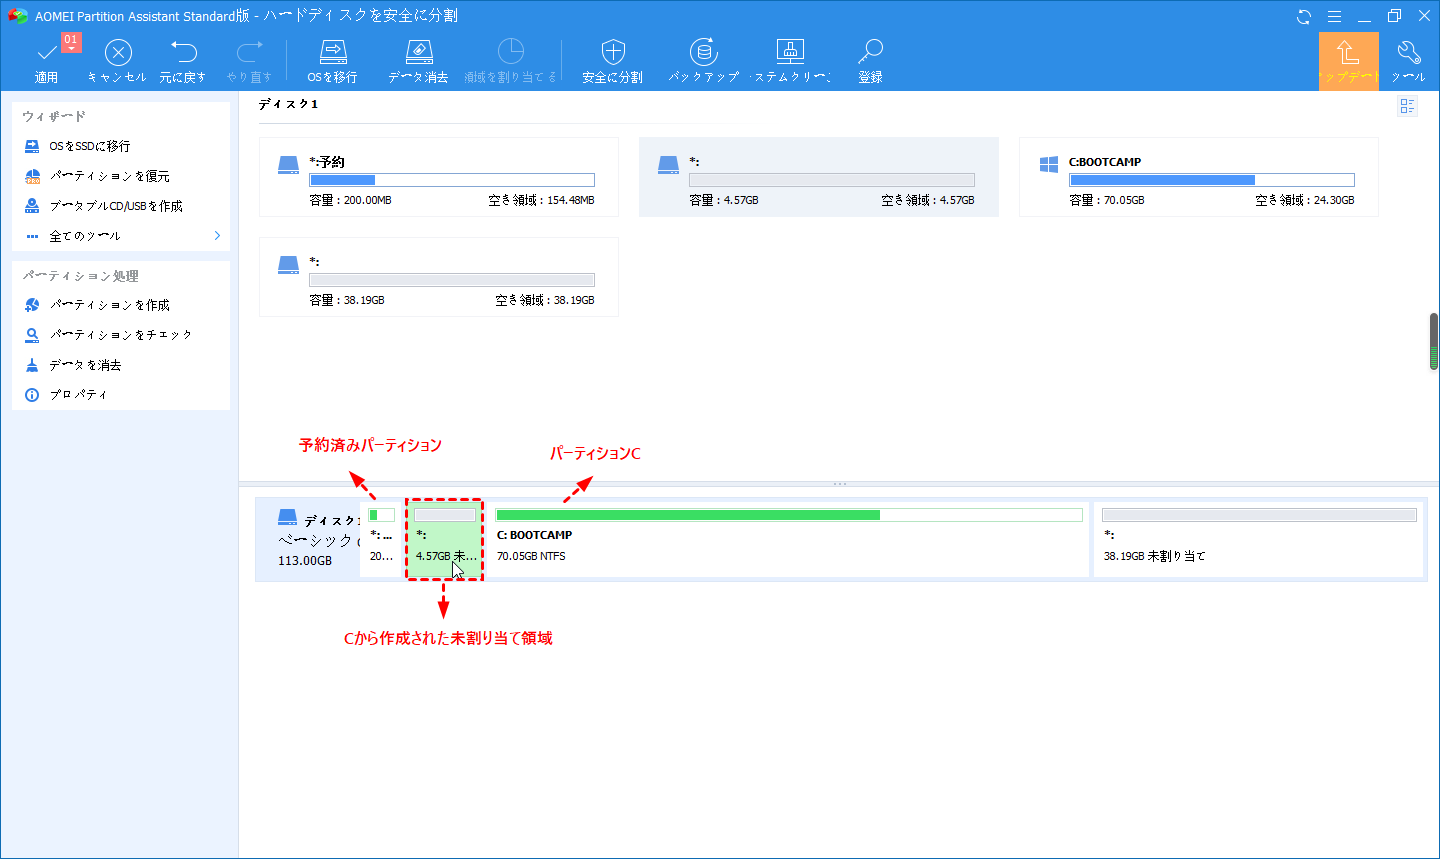Click the refresh icon in the title bar
This screenshot has width=1440, height=859.
(x=1304, y=16)
